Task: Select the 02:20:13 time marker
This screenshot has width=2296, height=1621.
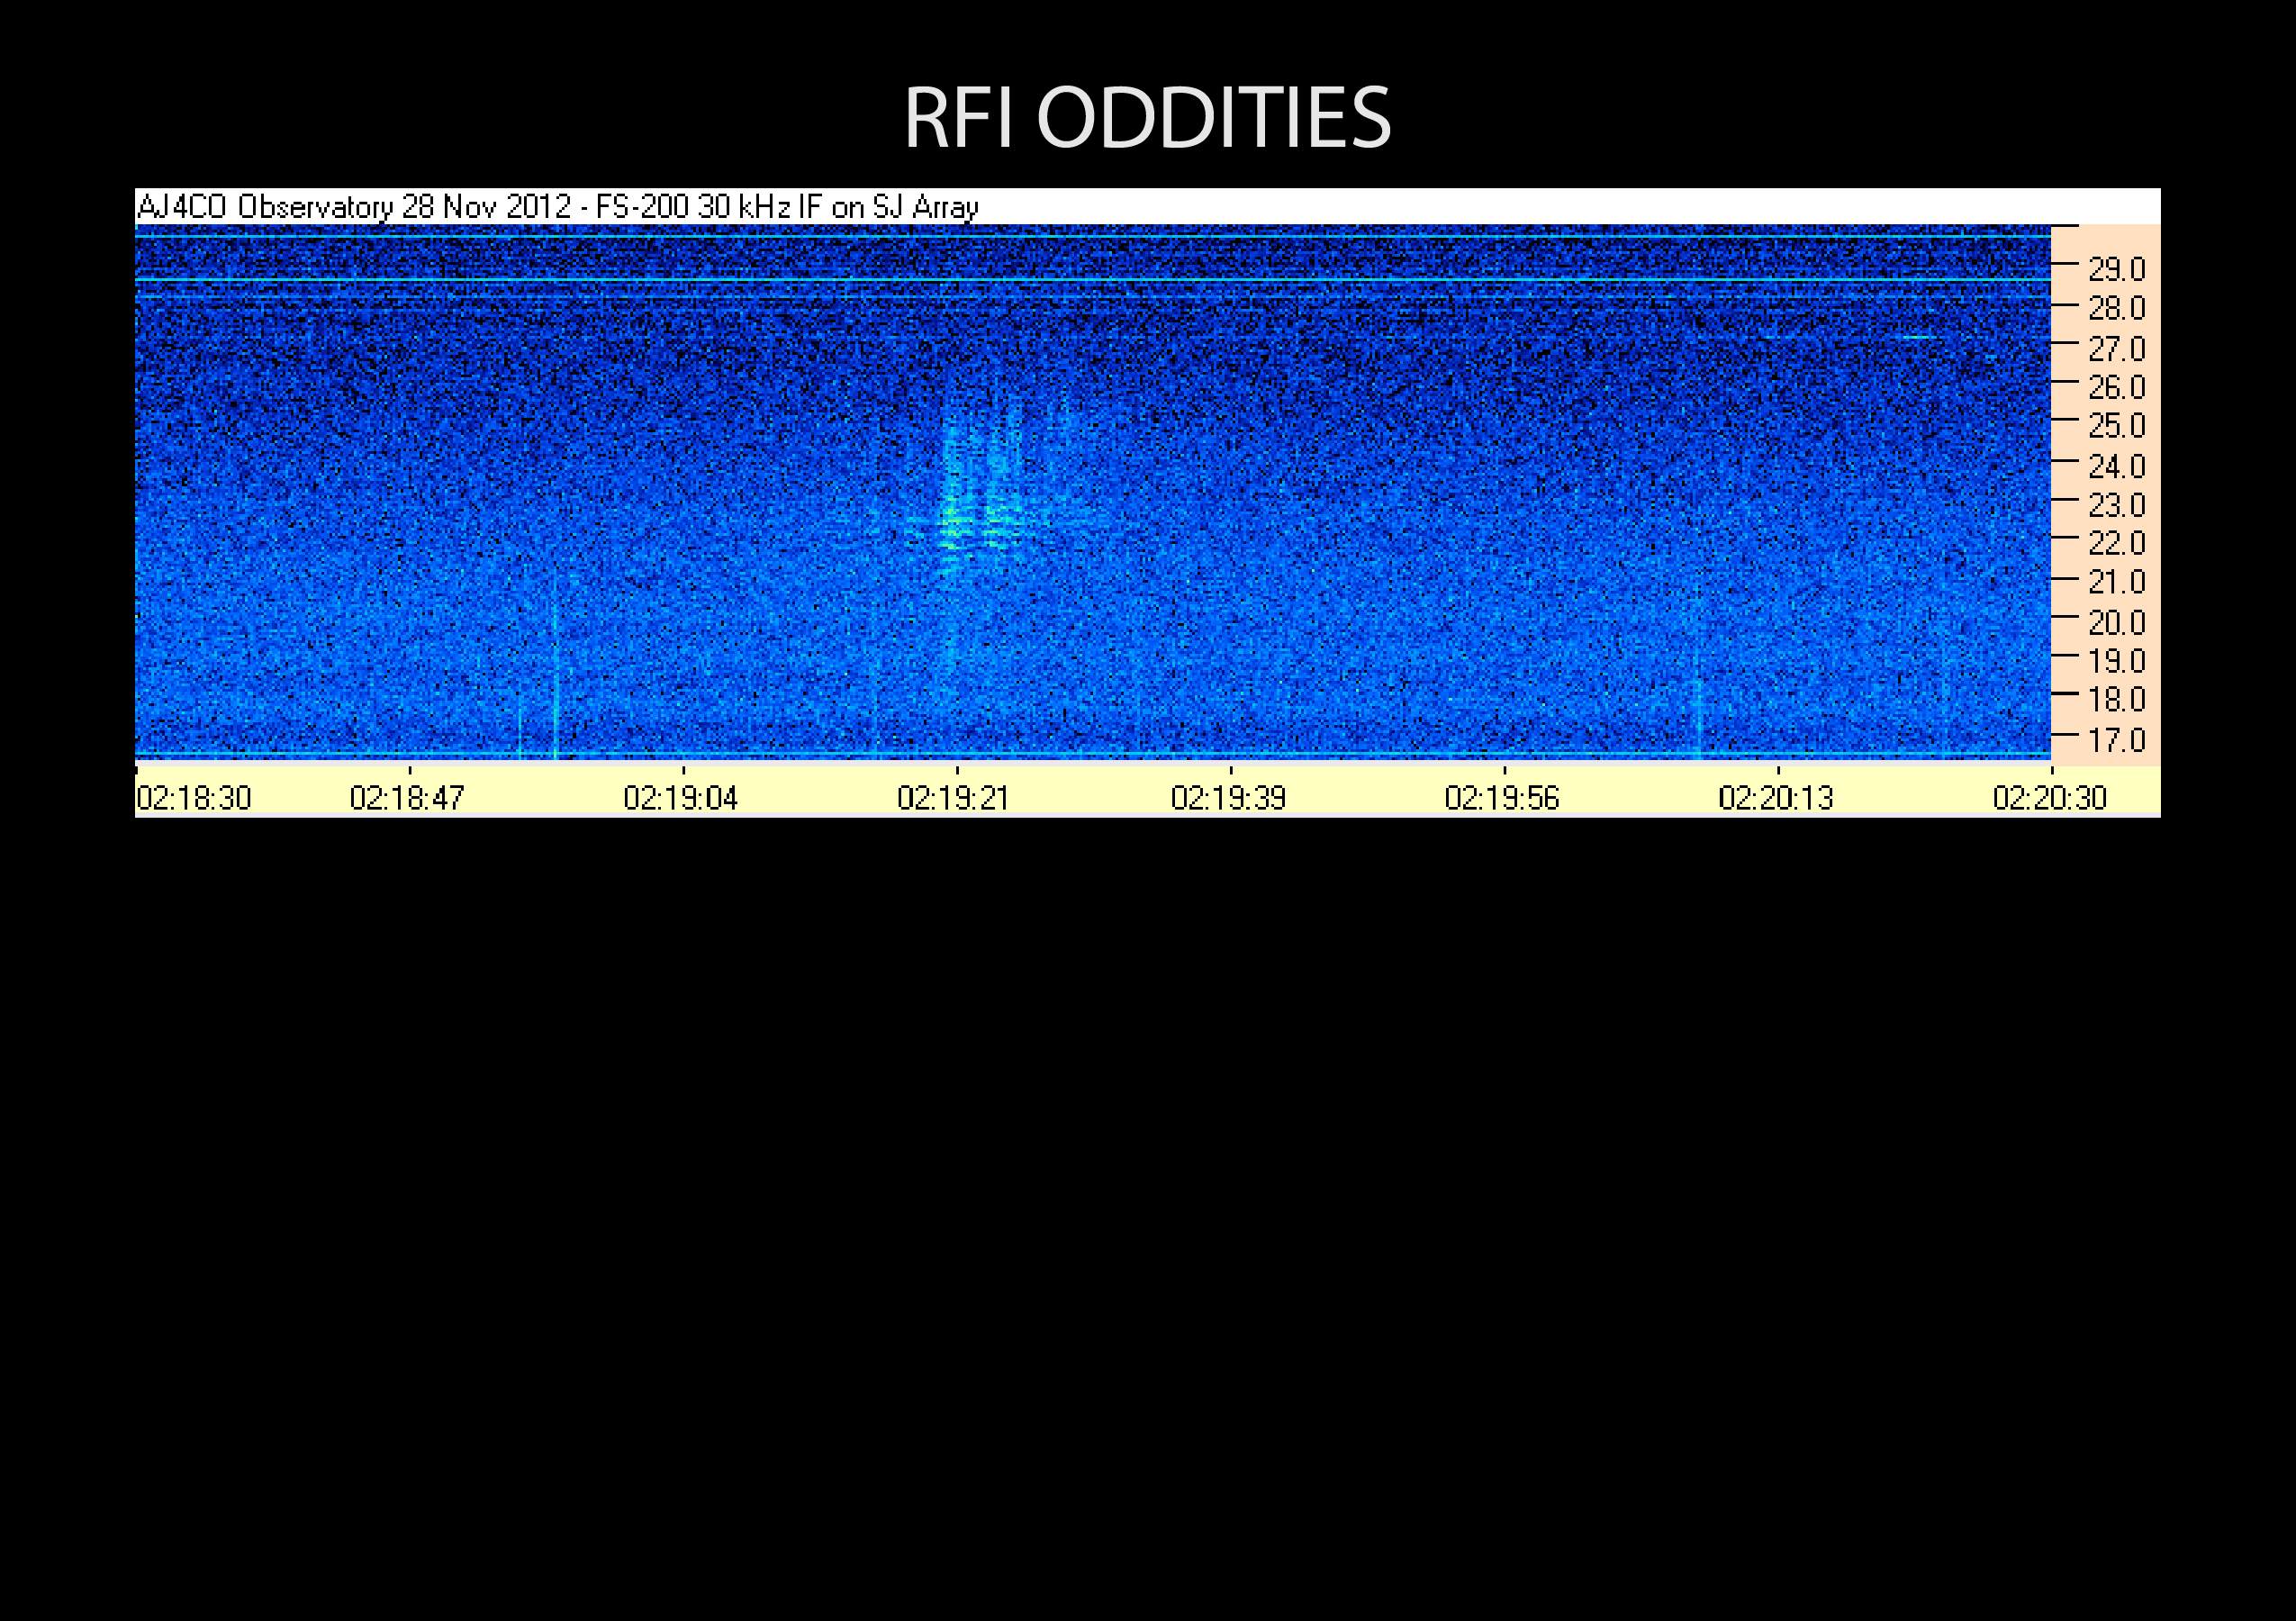Action: click(1776, 798)
